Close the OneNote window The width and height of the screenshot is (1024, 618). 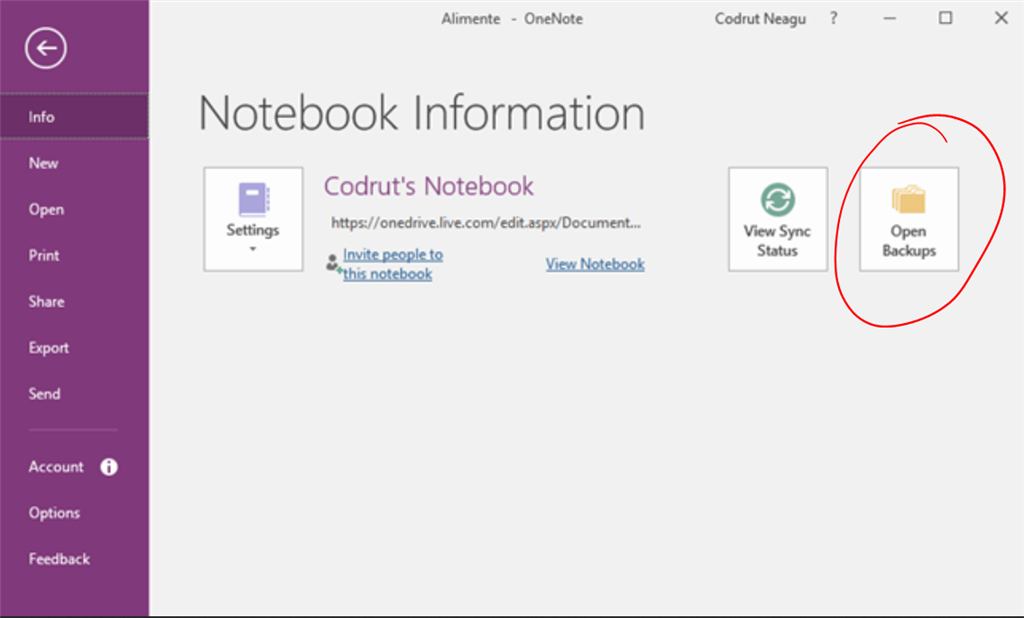(1001, 18)
